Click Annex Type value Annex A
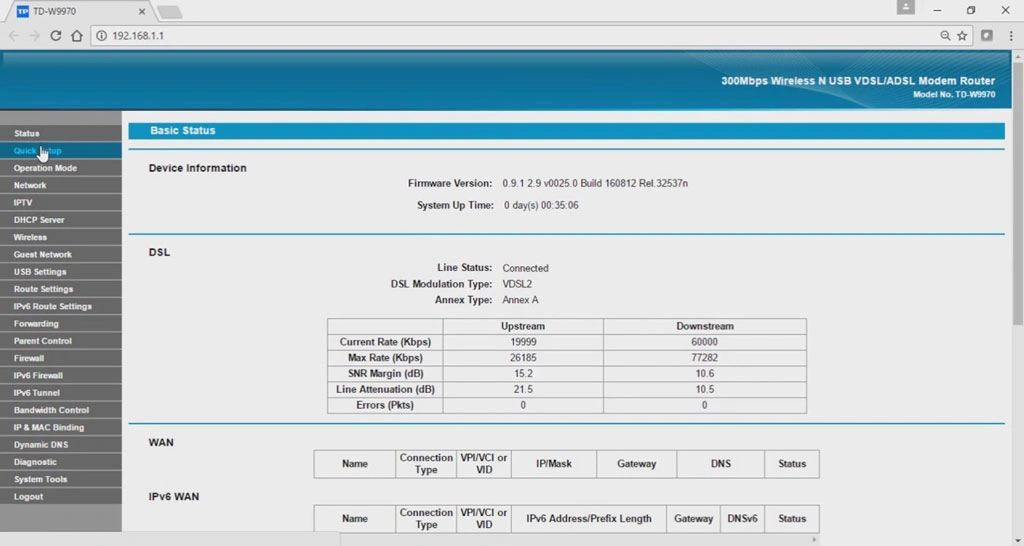This screenshot has width=1024, height=546. (520, 300)
